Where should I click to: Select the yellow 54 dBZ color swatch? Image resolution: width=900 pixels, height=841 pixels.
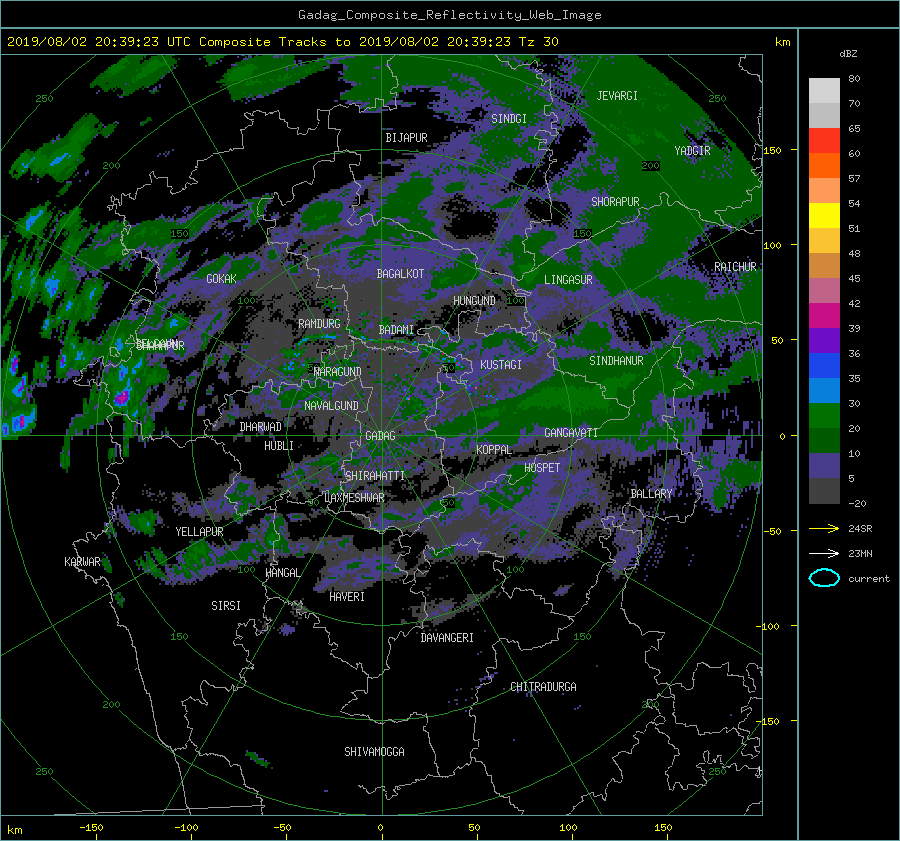[824, 215]
